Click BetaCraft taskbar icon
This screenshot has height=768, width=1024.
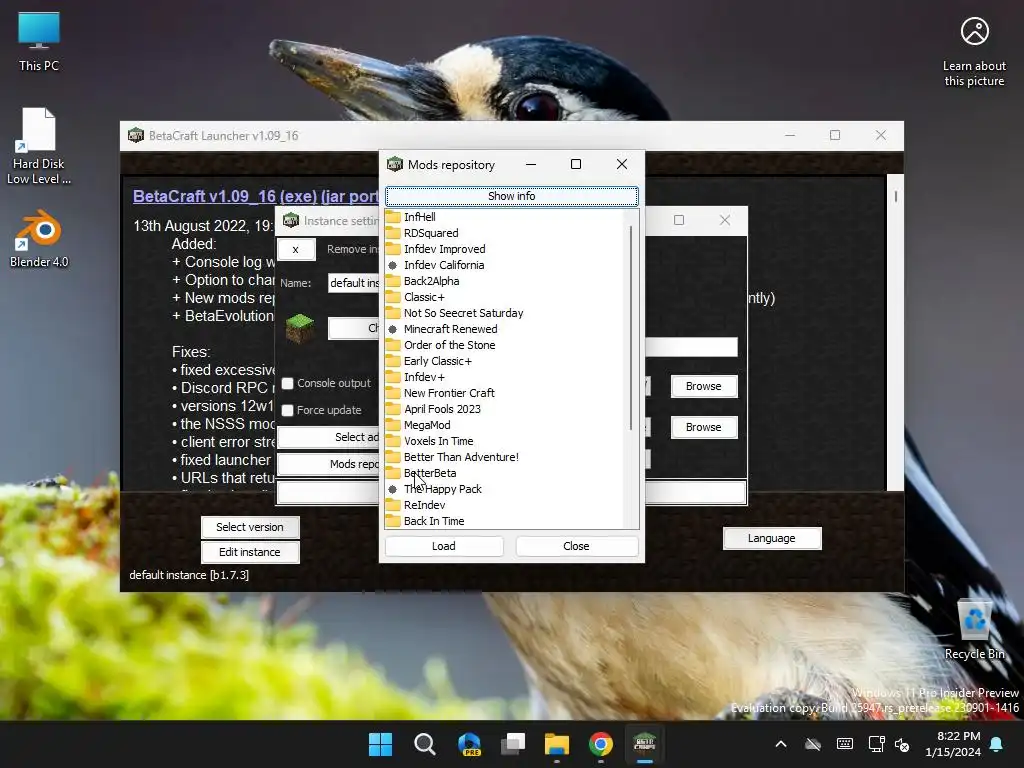tap(645, 744)
